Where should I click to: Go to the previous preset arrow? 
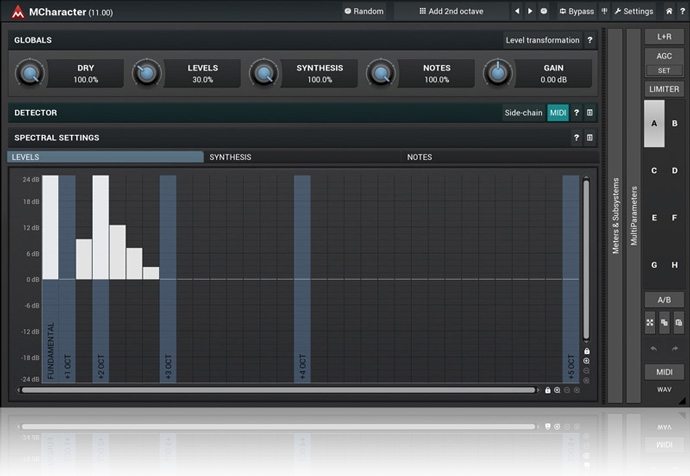[516, 12]
